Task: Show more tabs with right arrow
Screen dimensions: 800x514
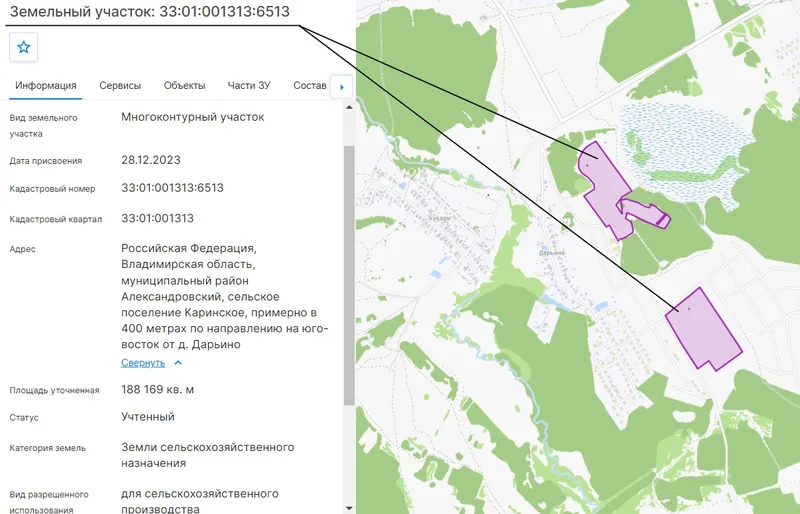Action: [342, 87]
